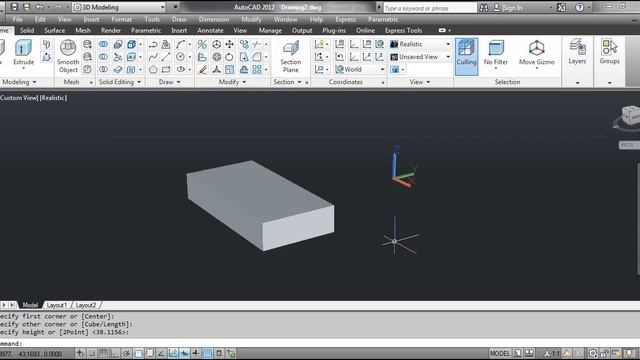The image size is (640, 360).
Task: Select the Rotate tool in Modify
Action: [x=230, y=57]
